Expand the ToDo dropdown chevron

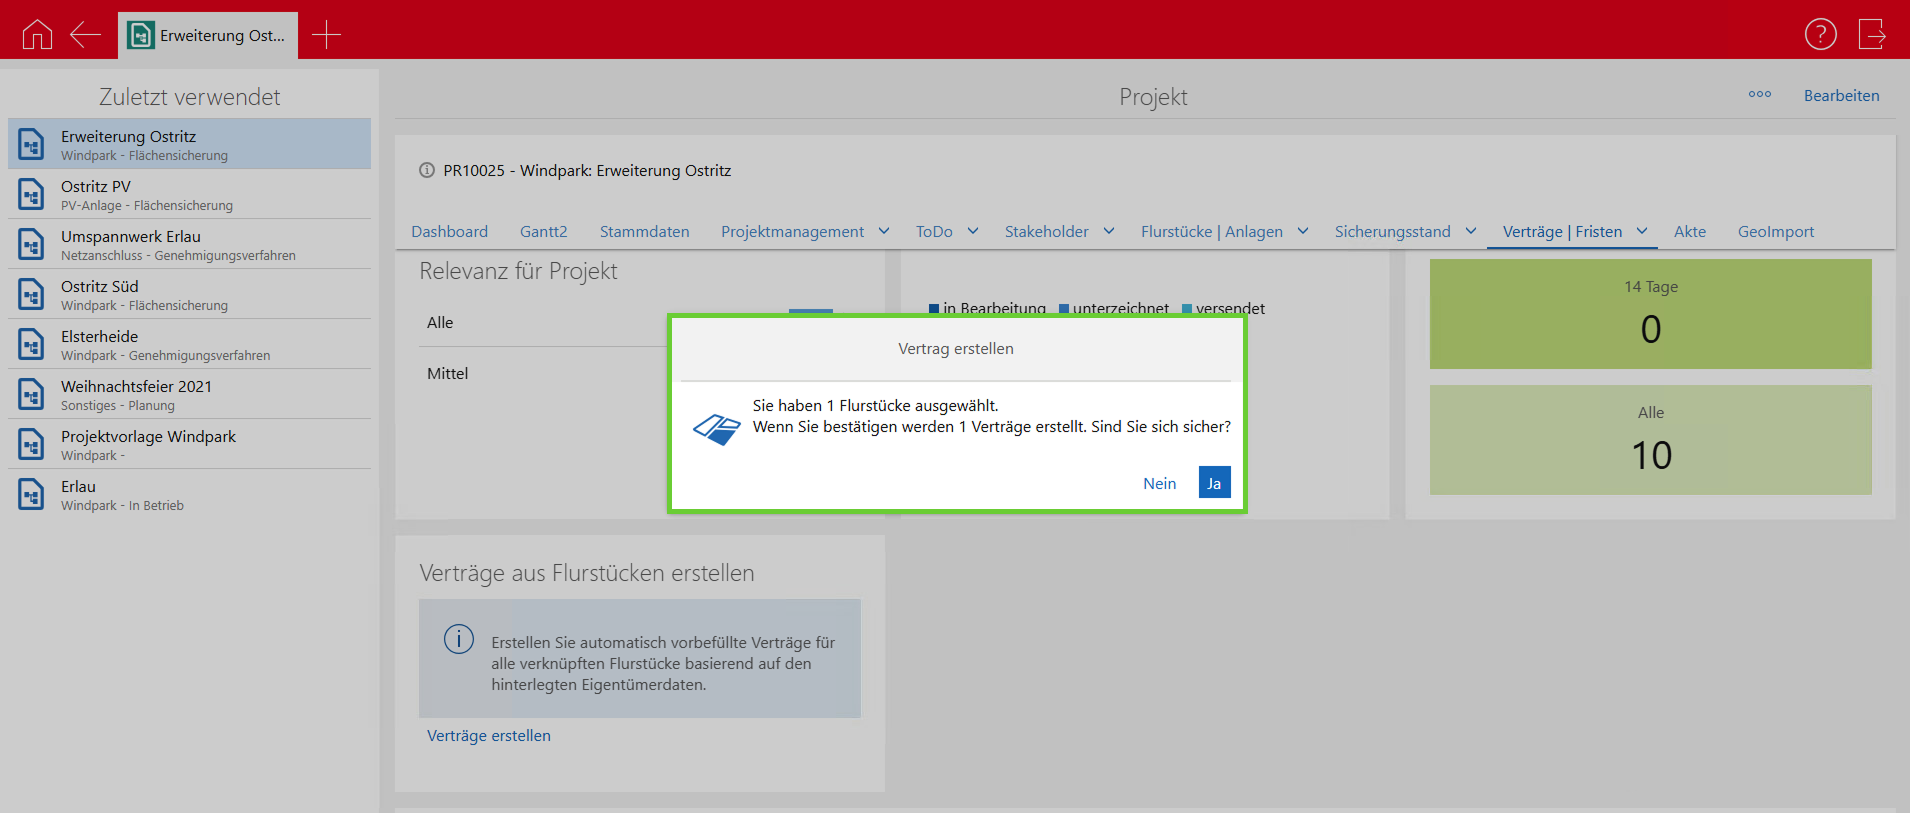(x=973, y=231)
